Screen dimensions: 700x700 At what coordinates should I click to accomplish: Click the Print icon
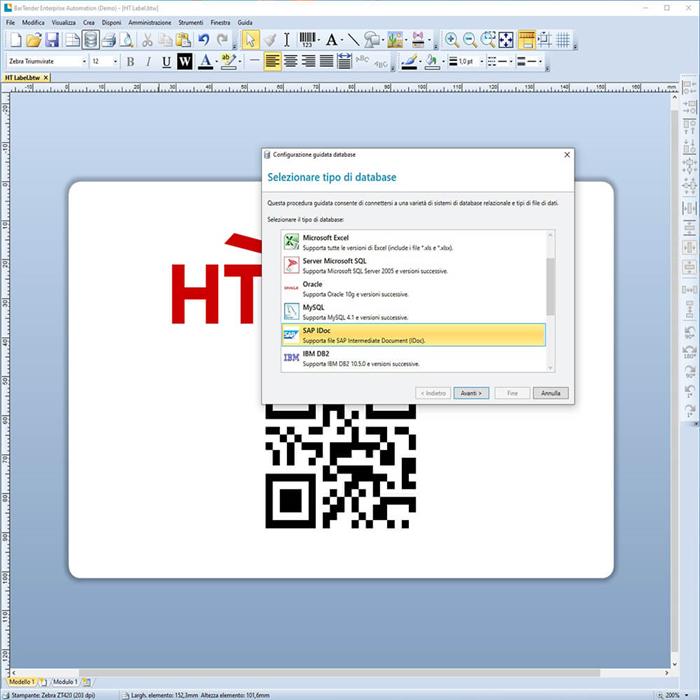tap(108, 40)
